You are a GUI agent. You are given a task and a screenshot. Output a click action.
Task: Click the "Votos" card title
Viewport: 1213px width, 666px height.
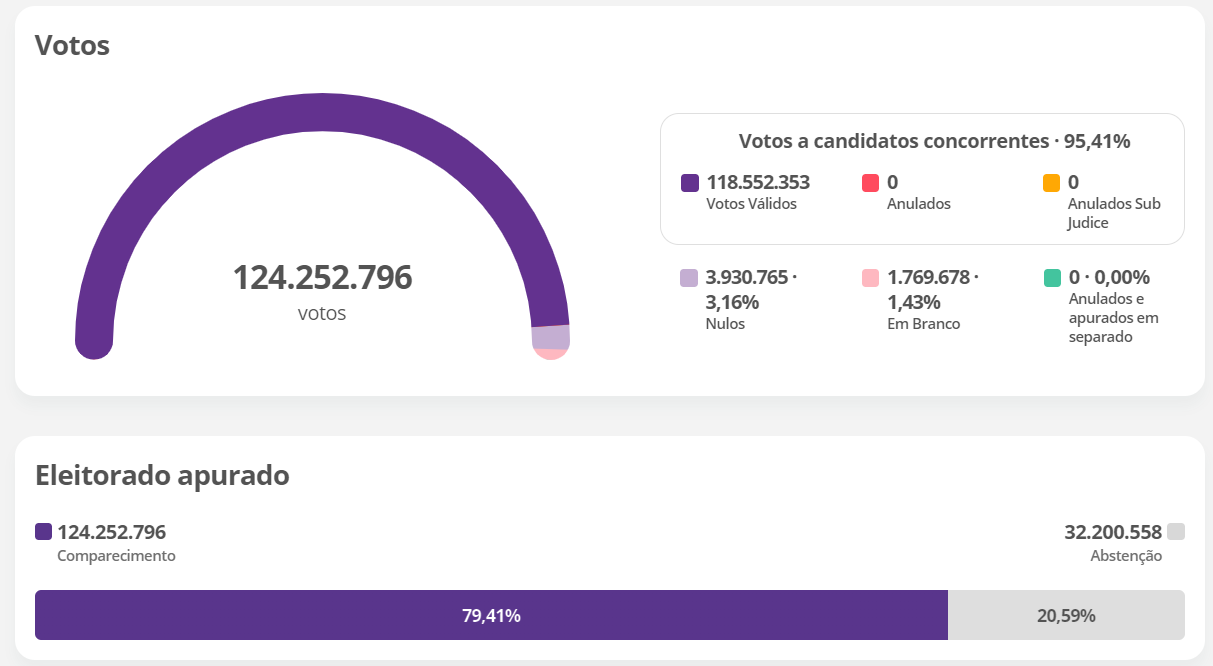[72, 45]
